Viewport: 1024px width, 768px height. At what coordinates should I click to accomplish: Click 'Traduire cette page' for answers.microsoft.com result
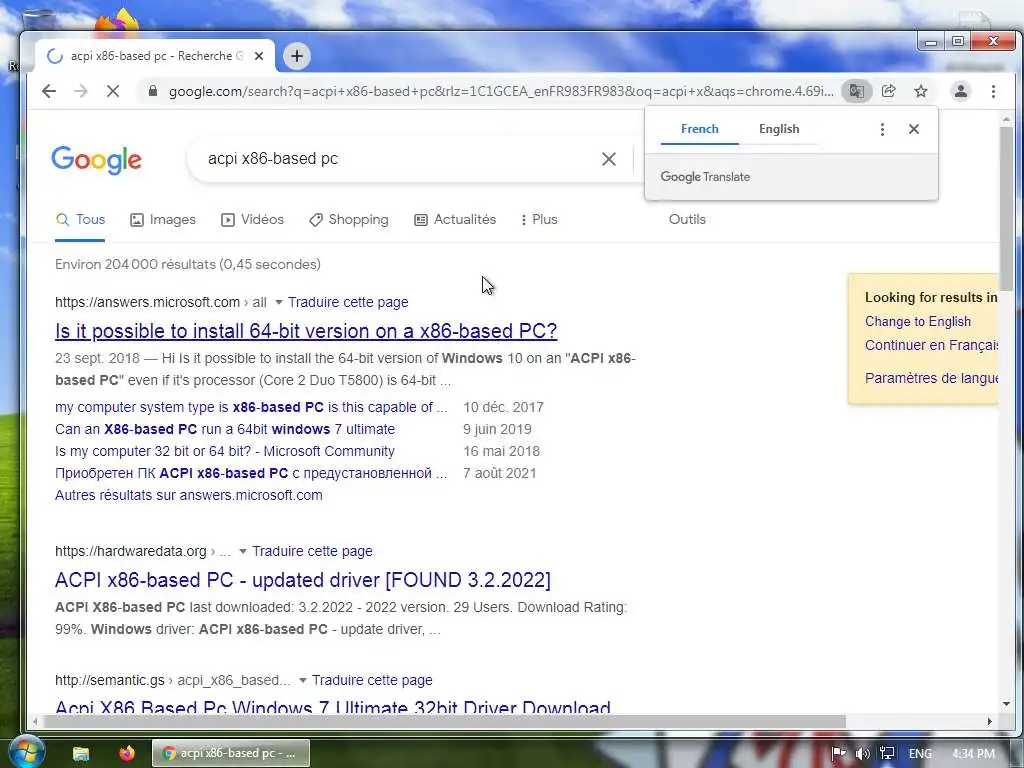(x=348, y=302)
